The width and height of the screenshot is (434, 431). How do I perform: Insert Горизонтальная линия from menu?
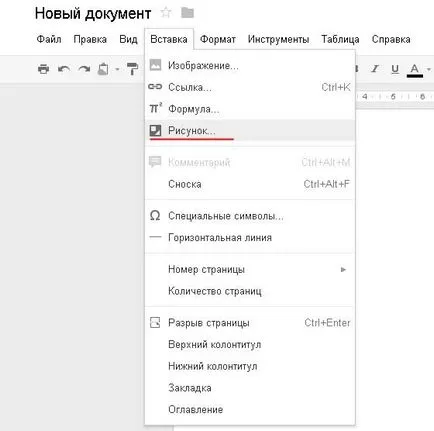250,238
